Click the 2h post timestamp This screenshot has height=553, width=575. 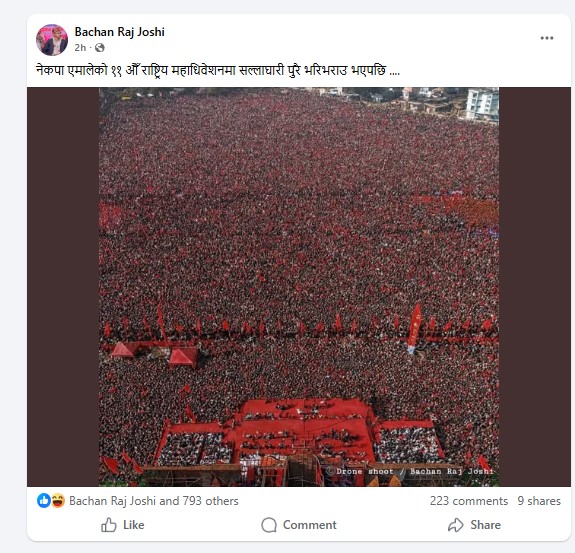[x=80, y=48]
